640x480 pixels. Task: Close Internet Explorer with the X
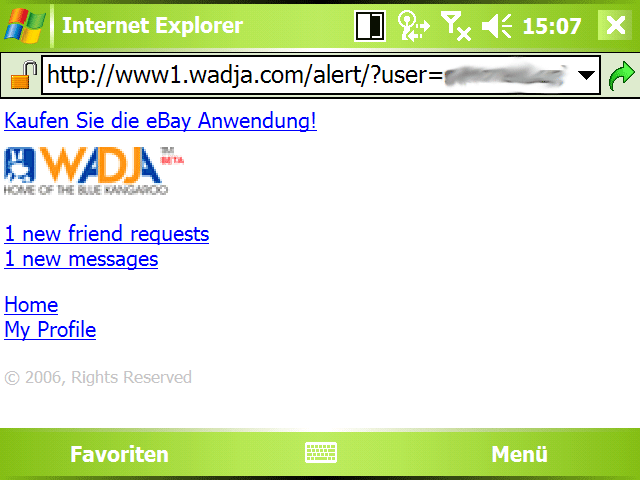615,25
